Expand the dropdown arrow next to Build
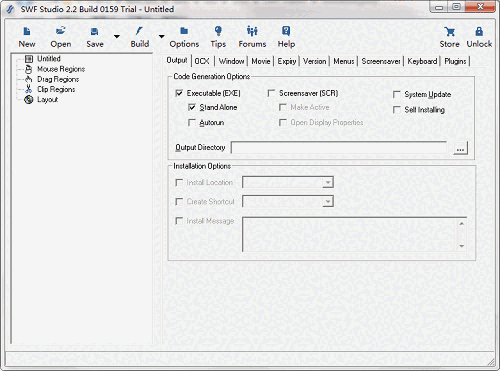This screenshot has width=500, height=371. 161,36
